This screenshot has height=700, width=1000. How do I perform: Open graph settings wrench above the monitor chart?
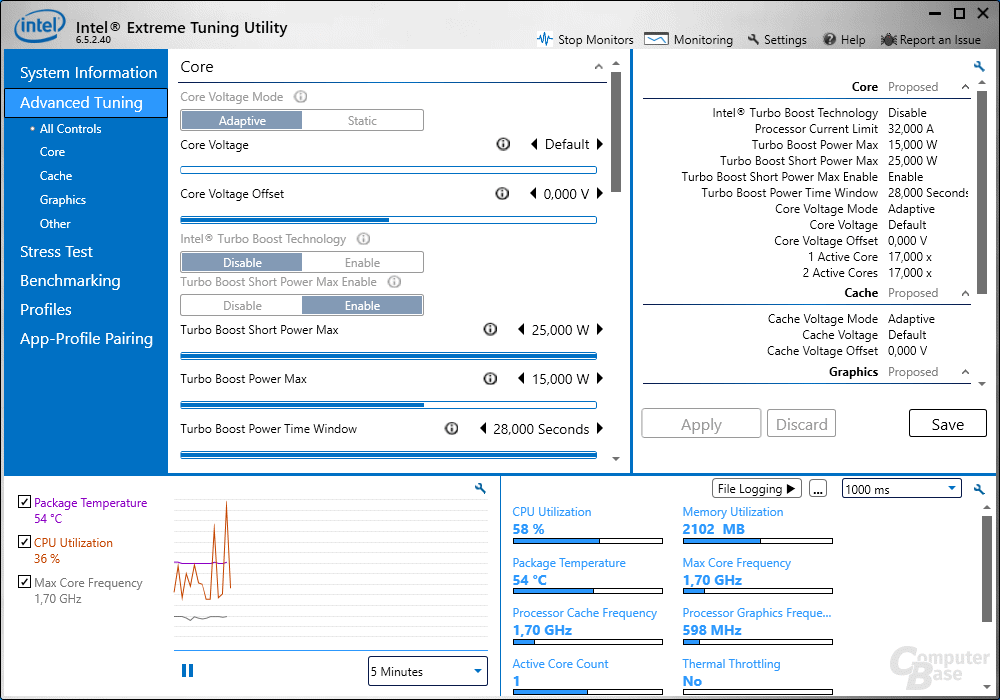(480, 489)
